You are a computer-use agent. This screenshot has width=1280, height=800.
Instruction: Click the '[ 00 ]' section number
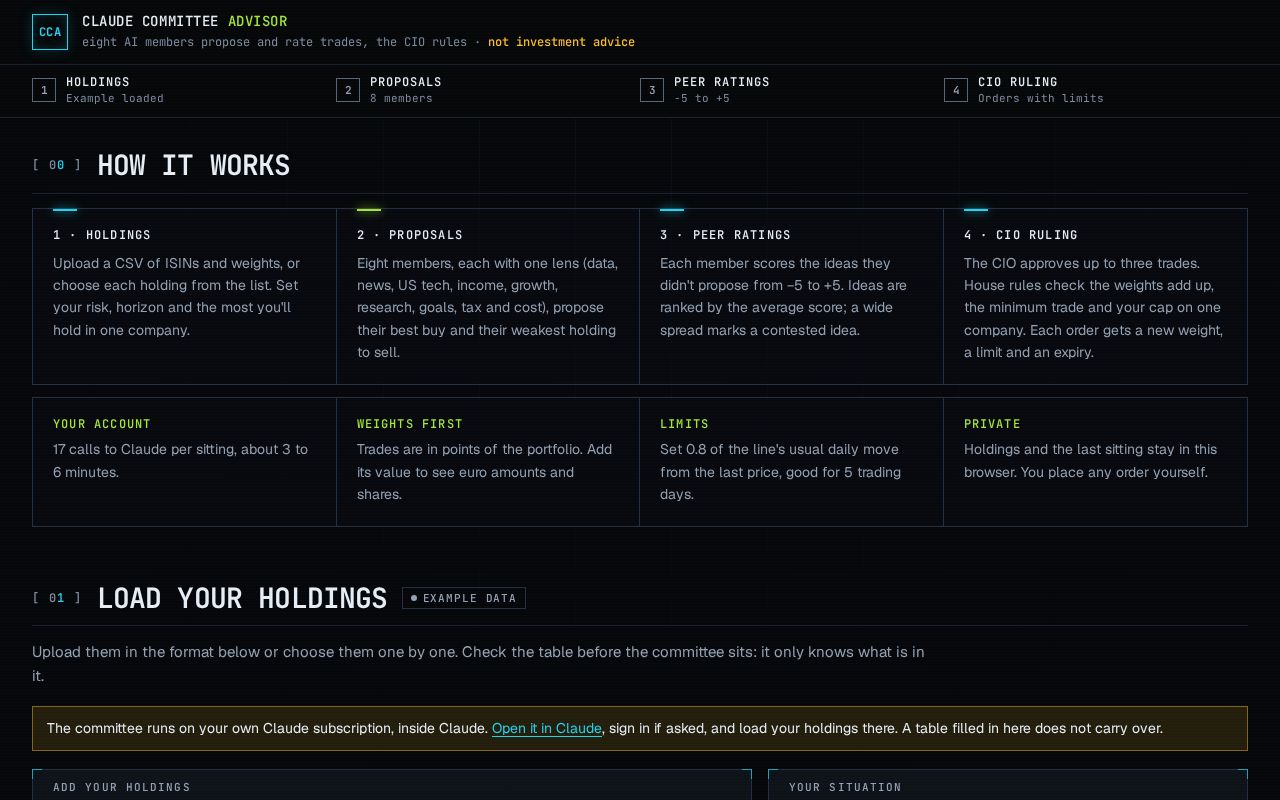click(x=57, y=165)
